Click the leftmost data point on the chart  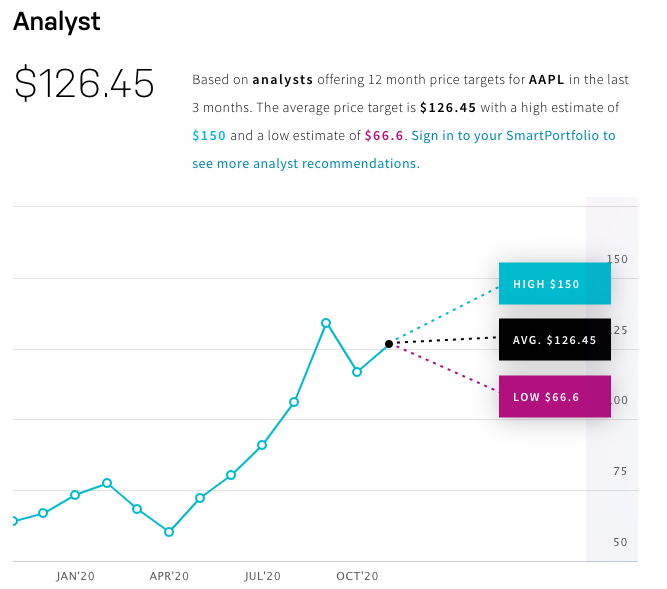tap(14, 521)
